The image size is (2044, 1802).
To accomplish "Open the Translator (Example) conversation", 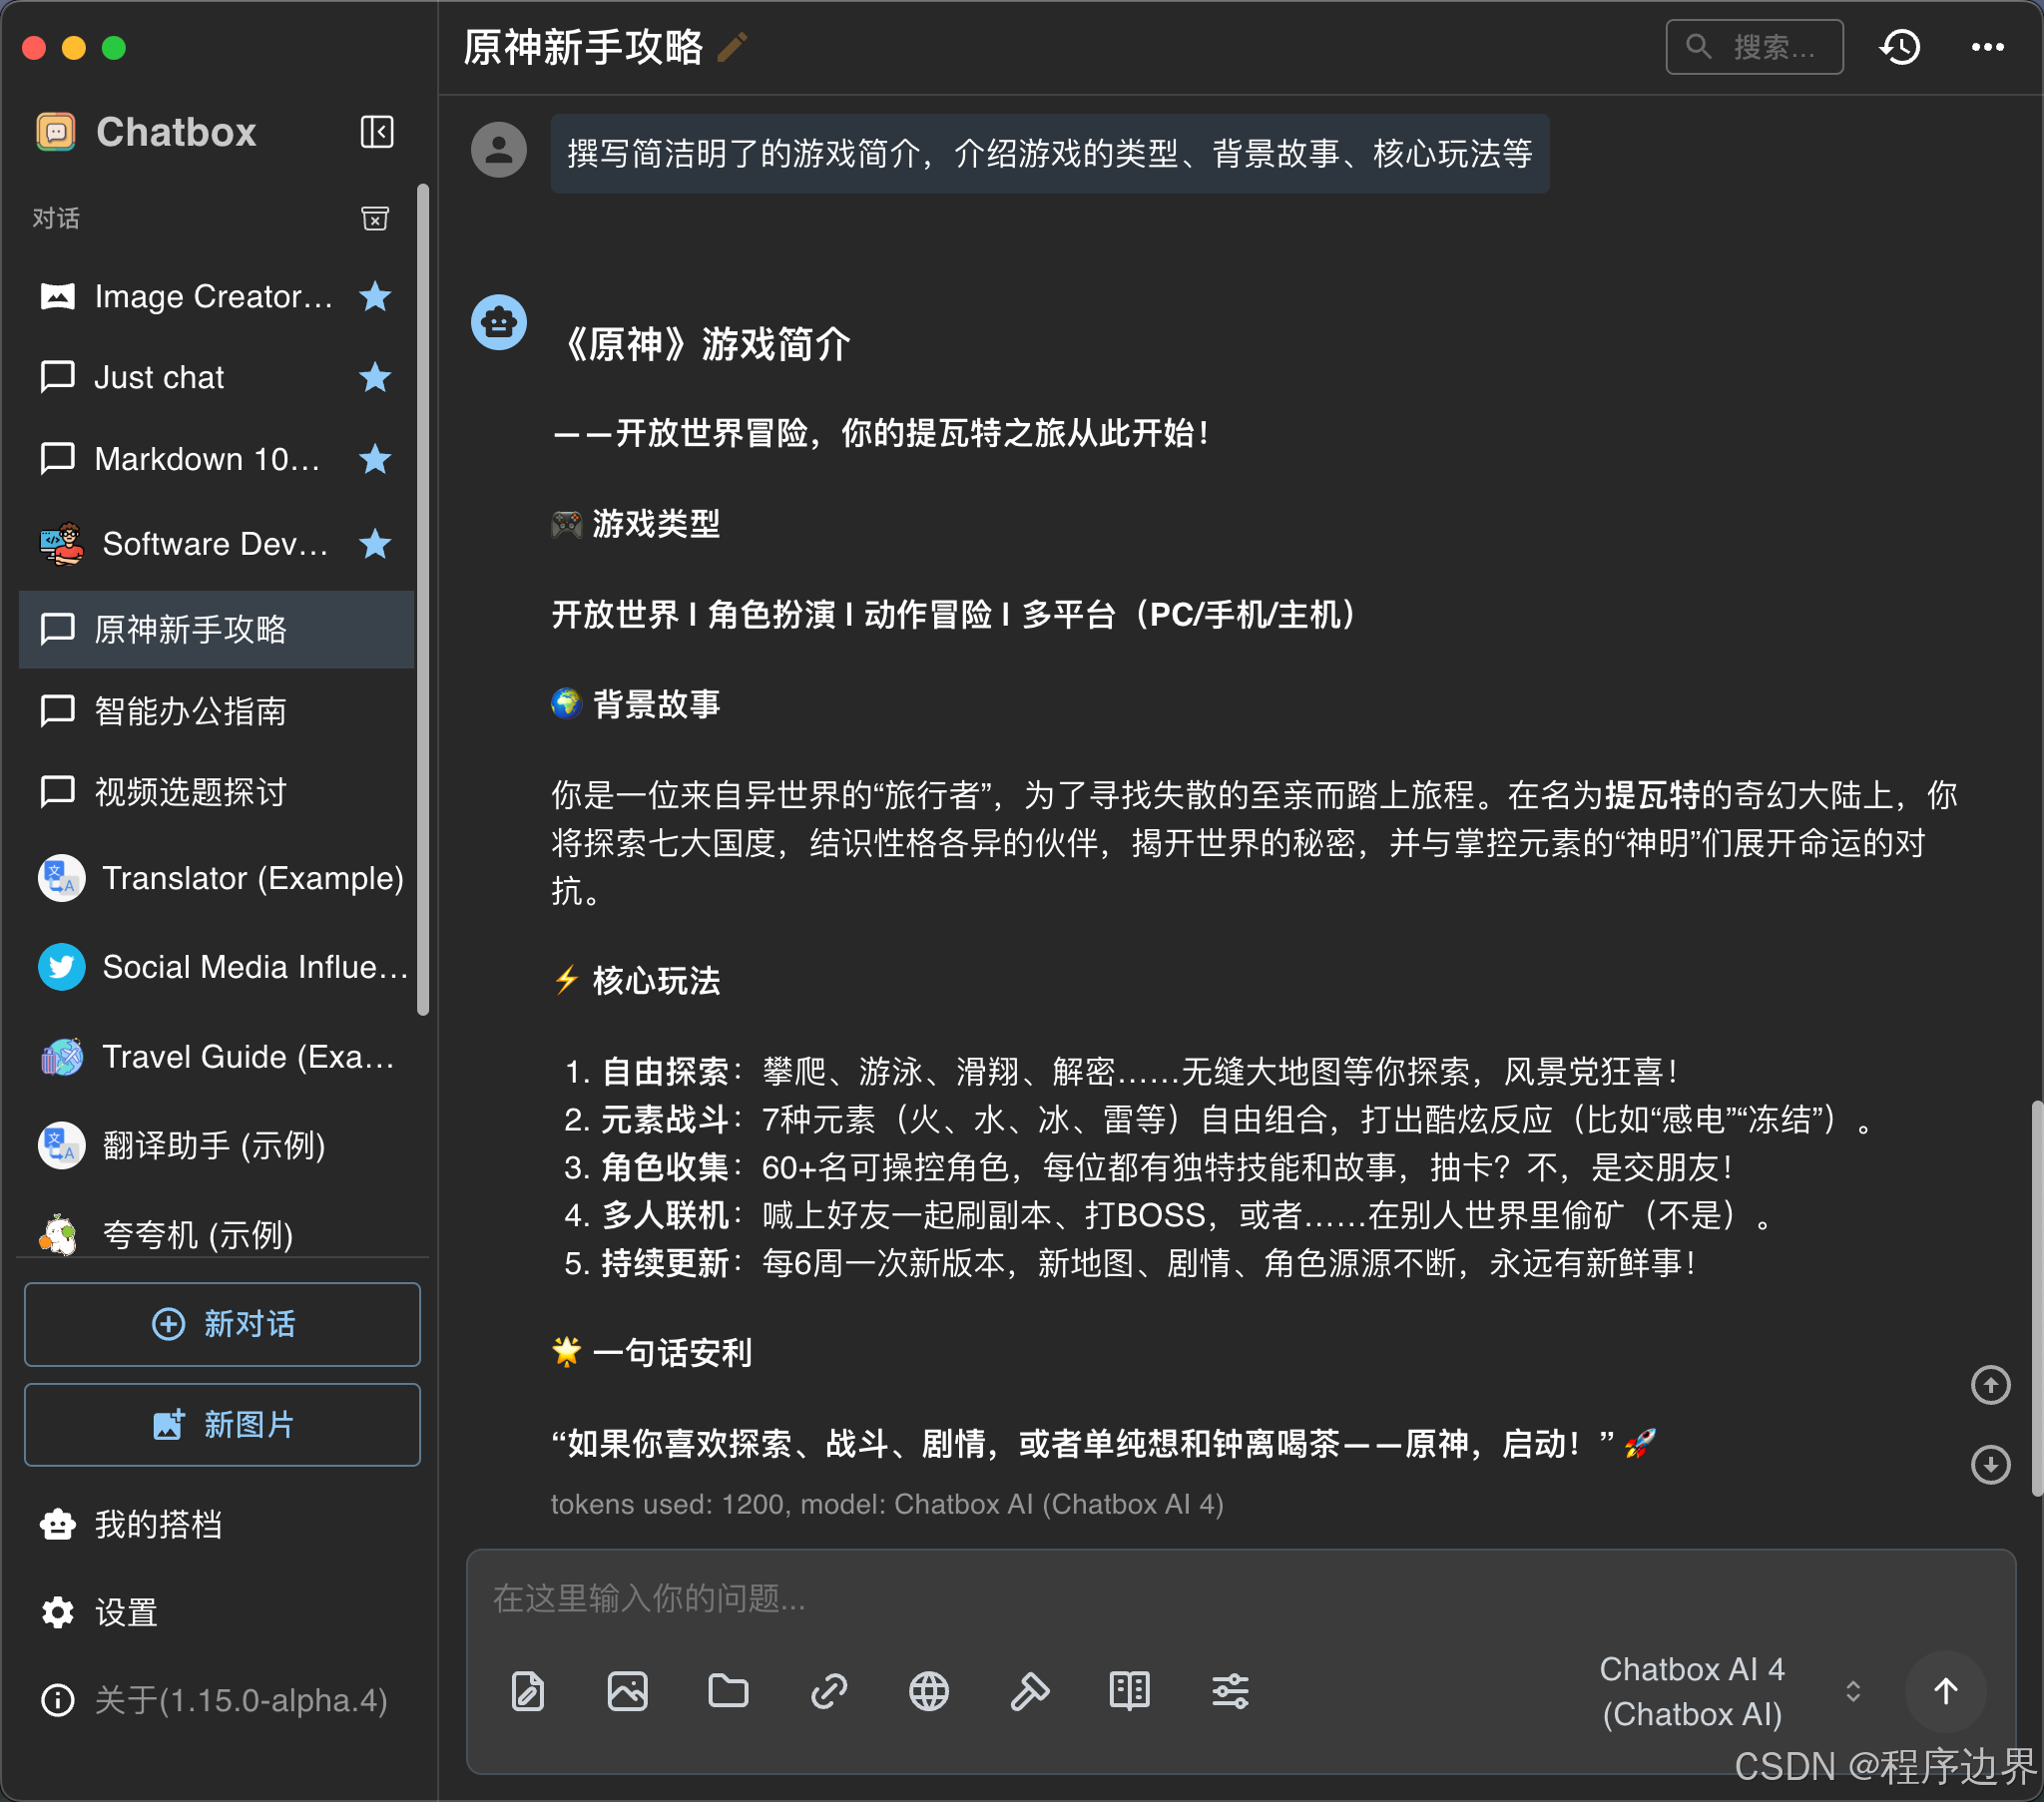I will tap(216, 878).
